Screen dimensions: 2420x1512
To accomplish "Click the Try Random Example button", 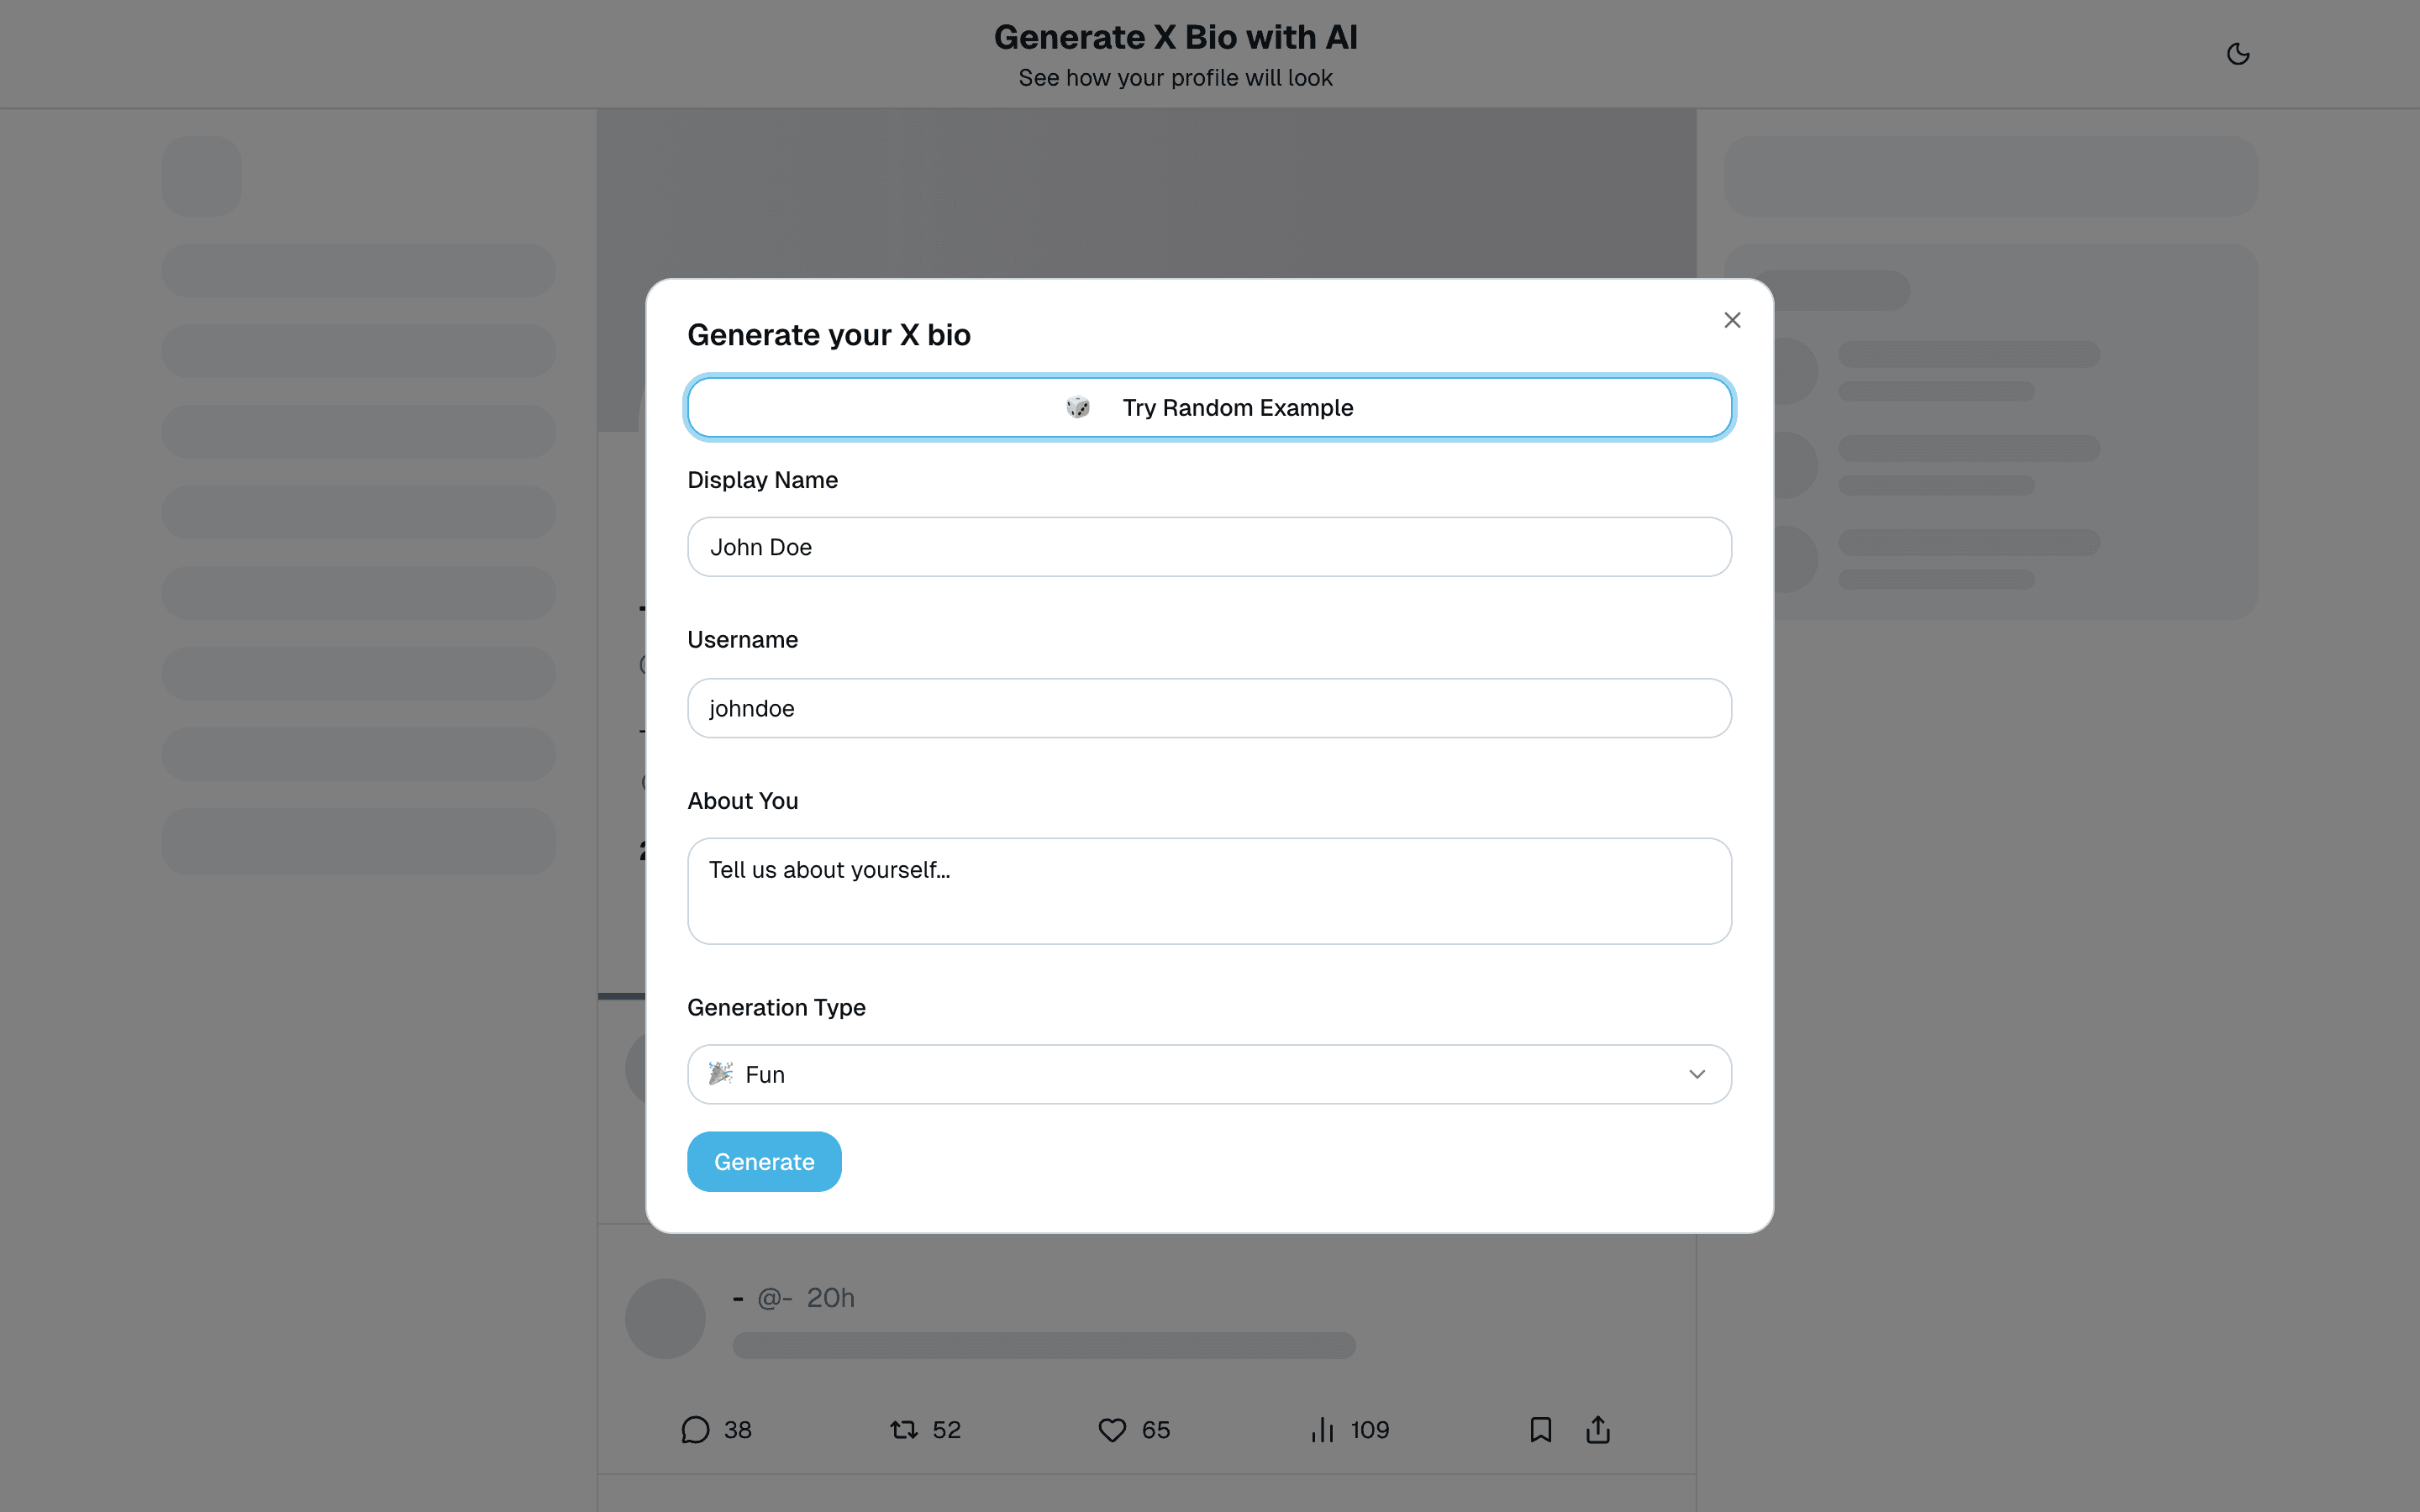I will coord(1209,408).
